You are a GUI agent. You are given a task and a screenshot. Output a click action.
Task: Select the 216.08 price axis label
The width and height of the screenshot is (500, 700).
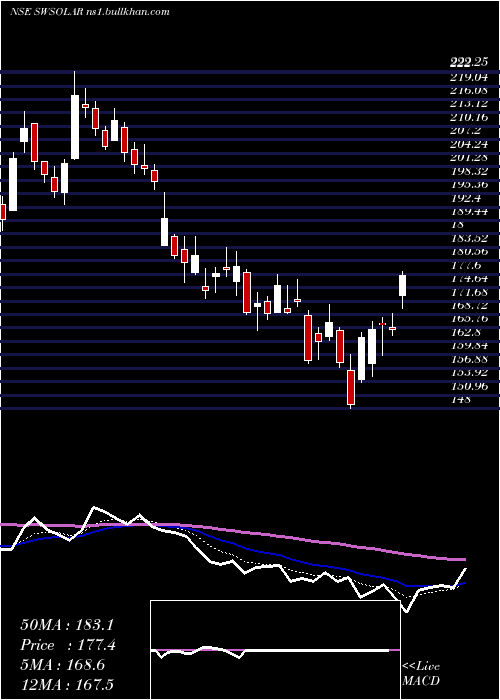(468, 91)
